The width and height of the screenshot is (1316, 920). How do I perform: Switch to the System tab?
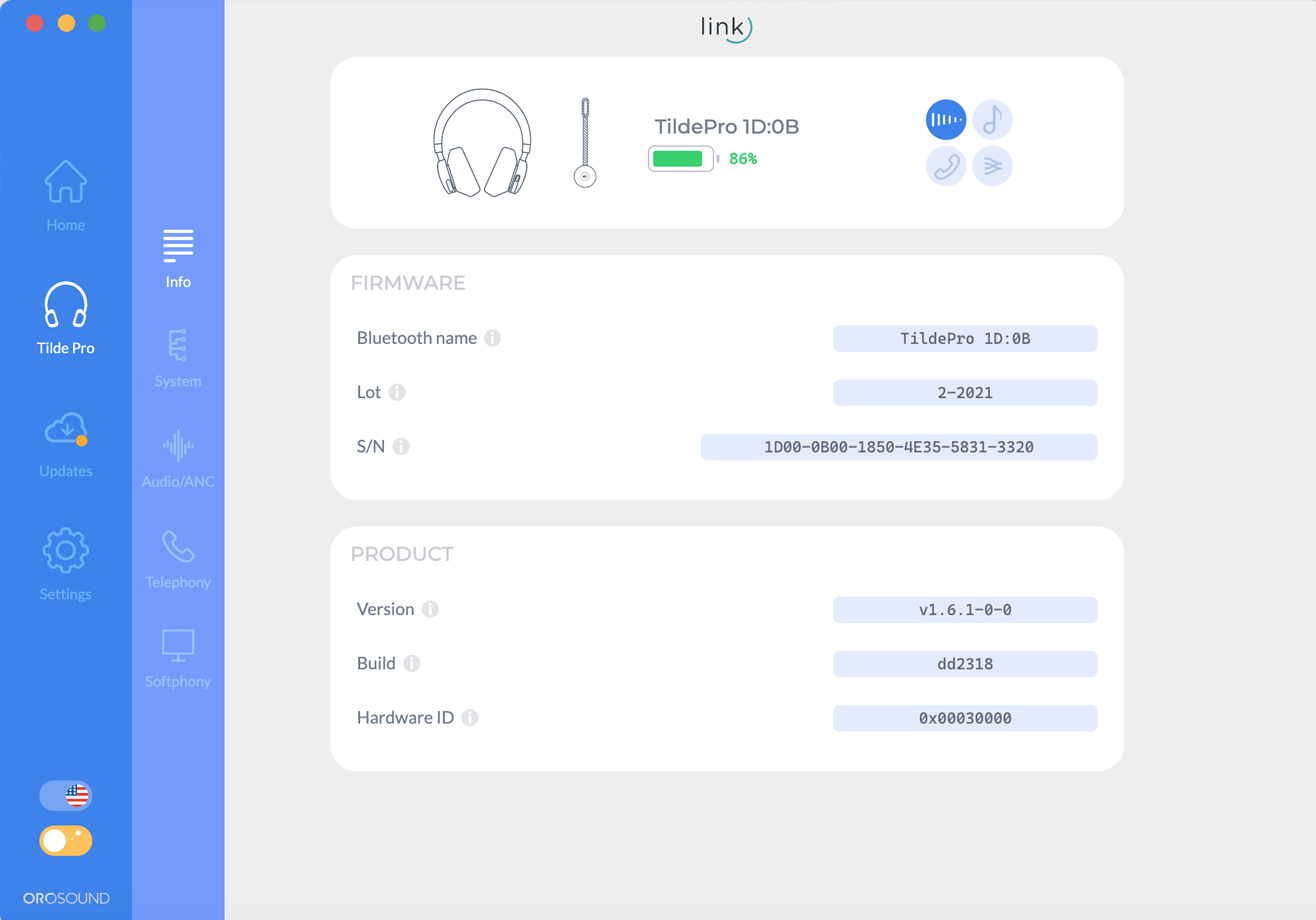(178, 358)
